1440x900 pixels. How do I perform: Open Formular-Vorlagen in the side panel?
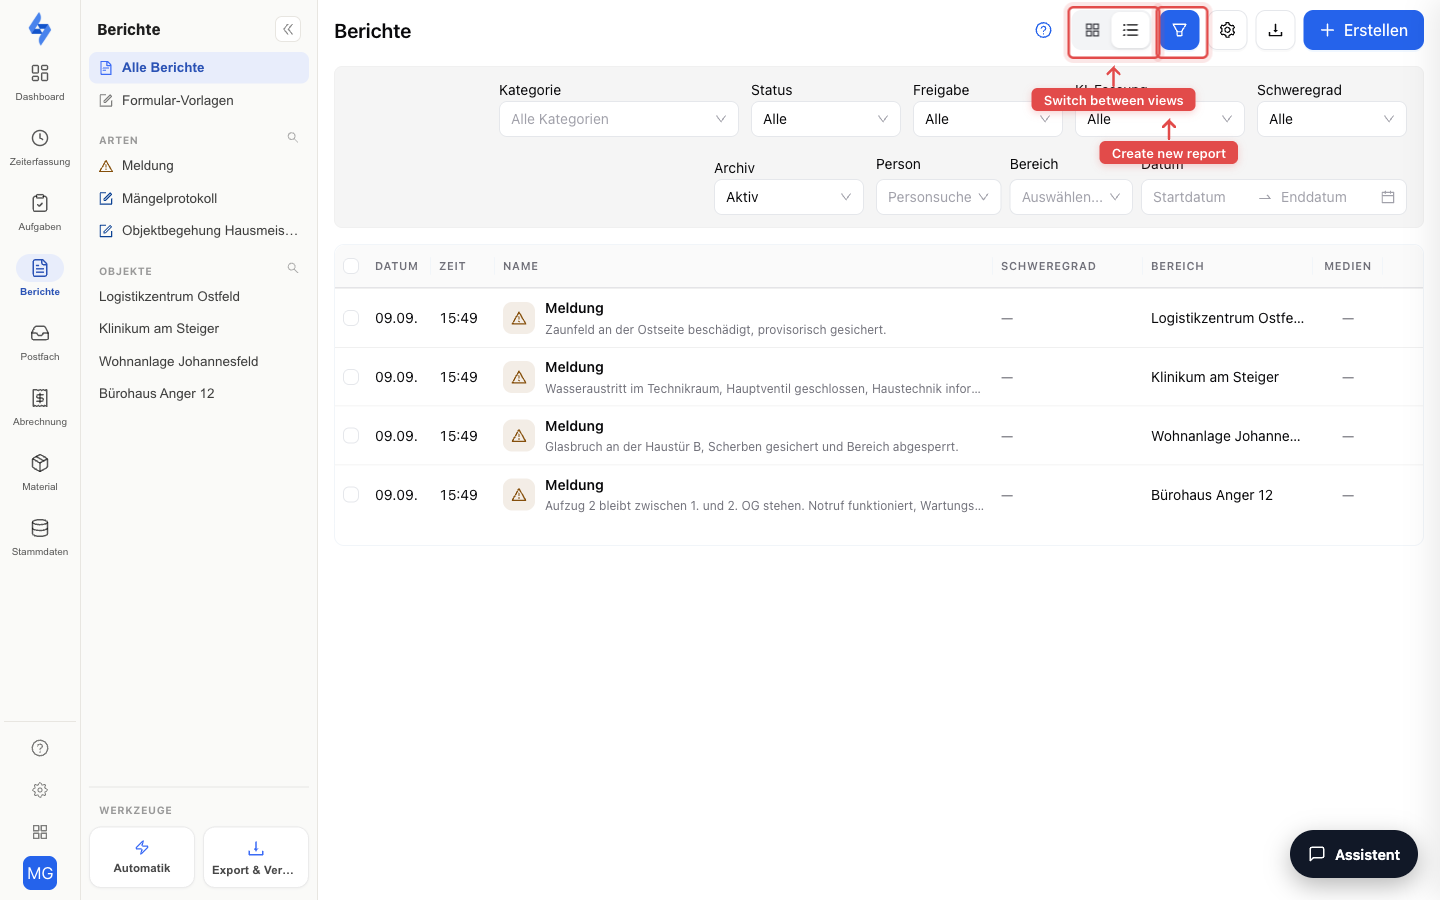(x=199, y=101)
